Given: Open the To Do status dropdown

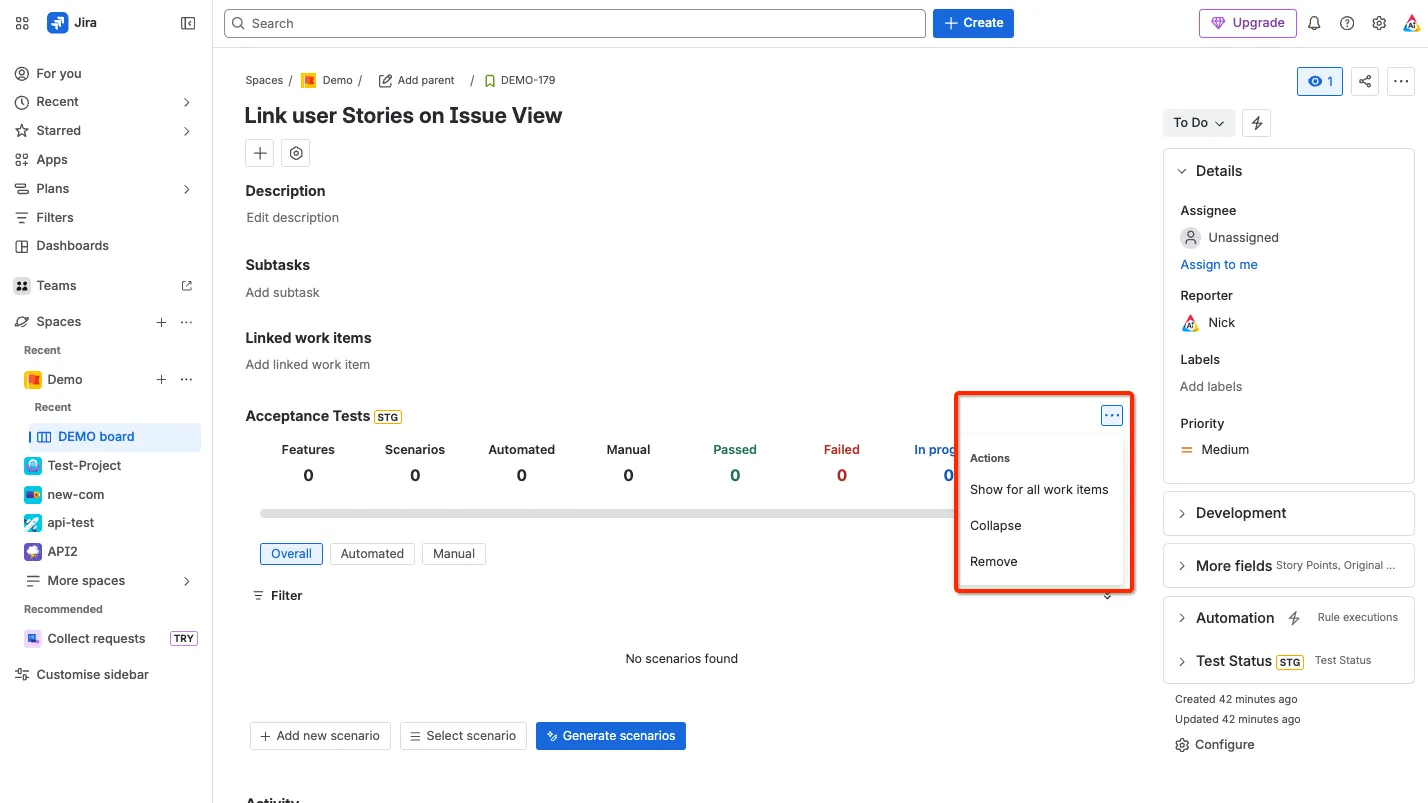Looking at the screenshot, I should coord(1199,123).
